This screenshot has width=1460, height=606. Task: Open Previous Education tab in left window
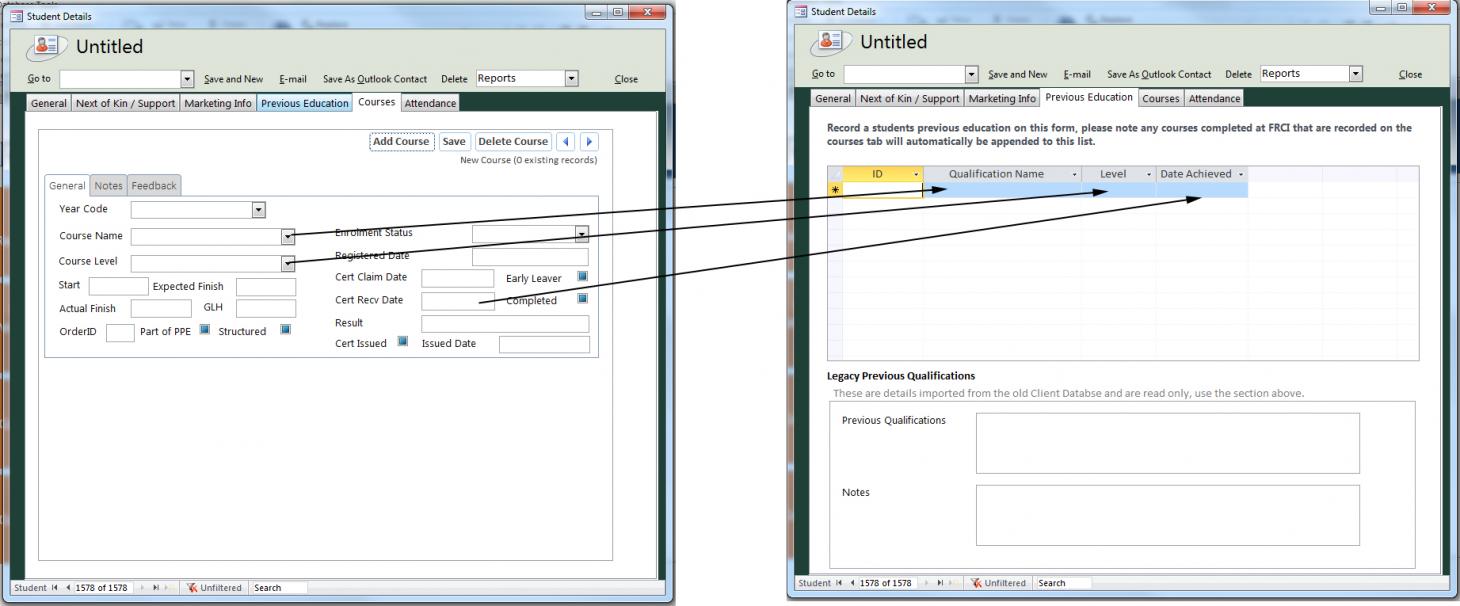coord(305,103)
